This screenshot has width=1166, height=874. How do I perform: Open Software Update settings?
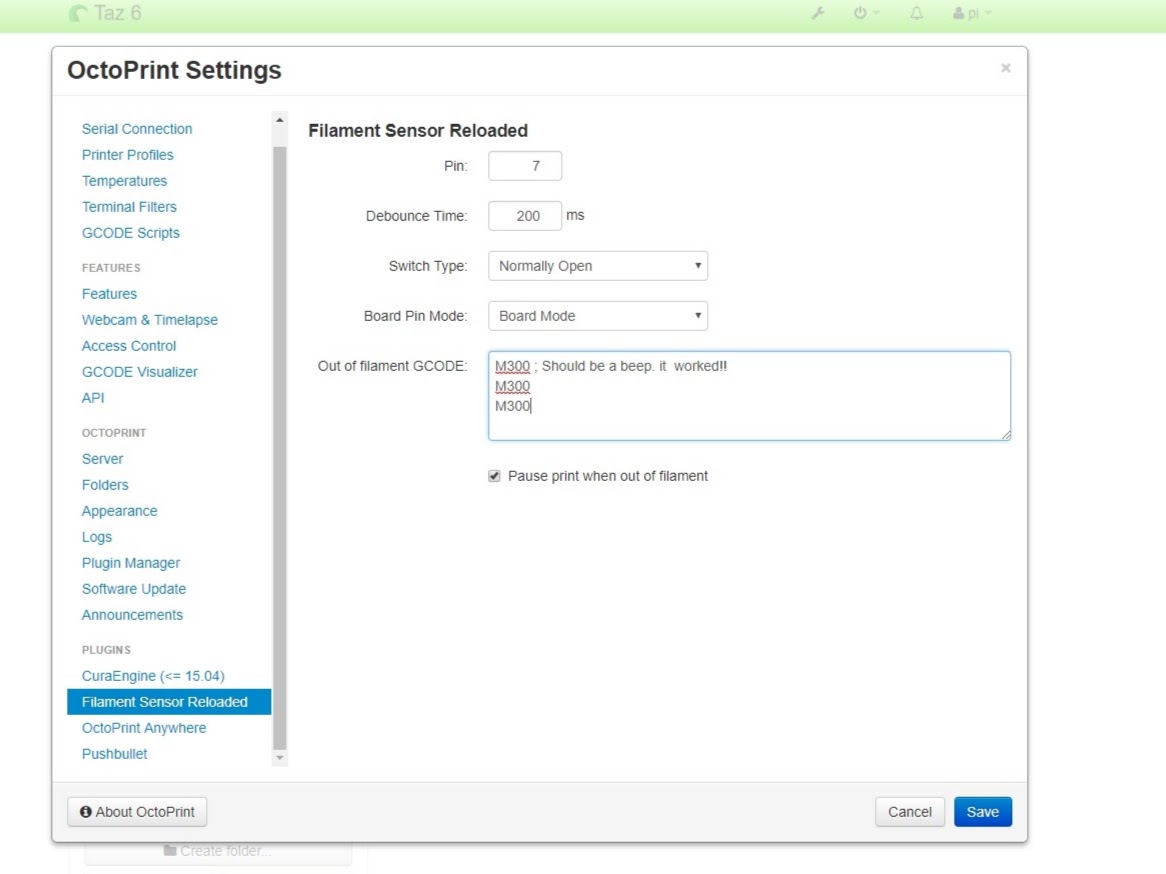tap(134, 589)
